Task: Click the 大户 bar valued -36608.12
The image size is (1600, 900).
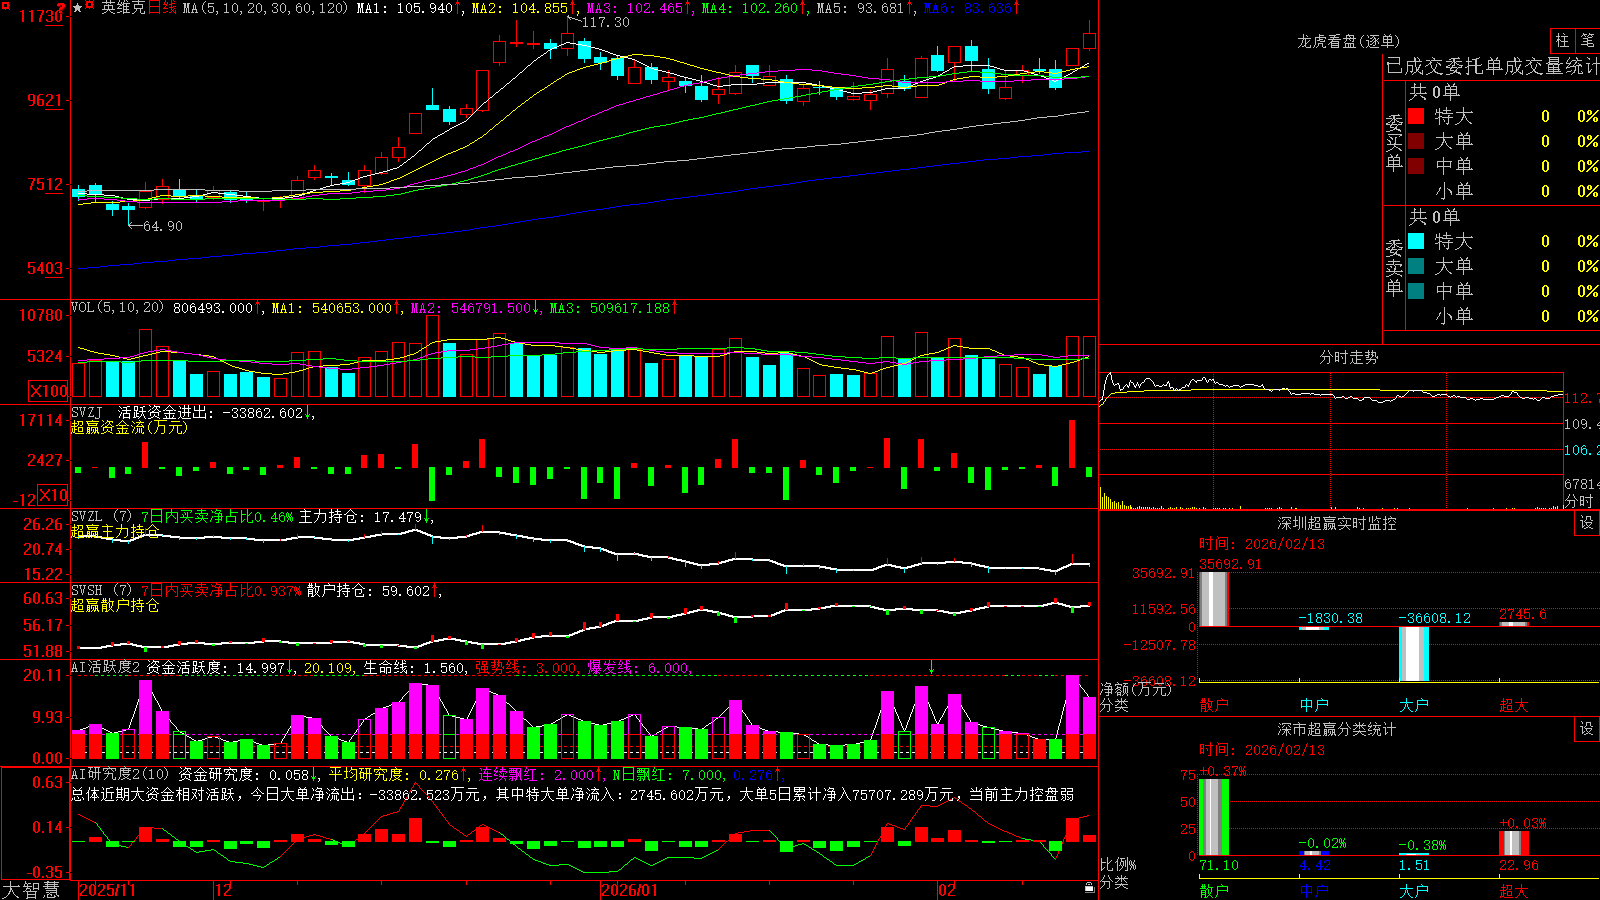Action: [x=1414, y=654]
